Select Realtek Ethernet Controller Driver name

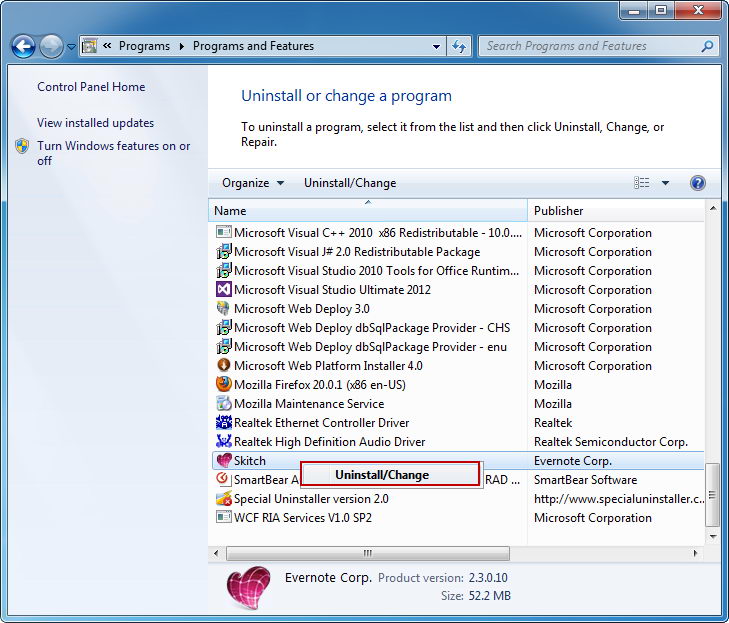pyautogui.click(x=322, y=423)
